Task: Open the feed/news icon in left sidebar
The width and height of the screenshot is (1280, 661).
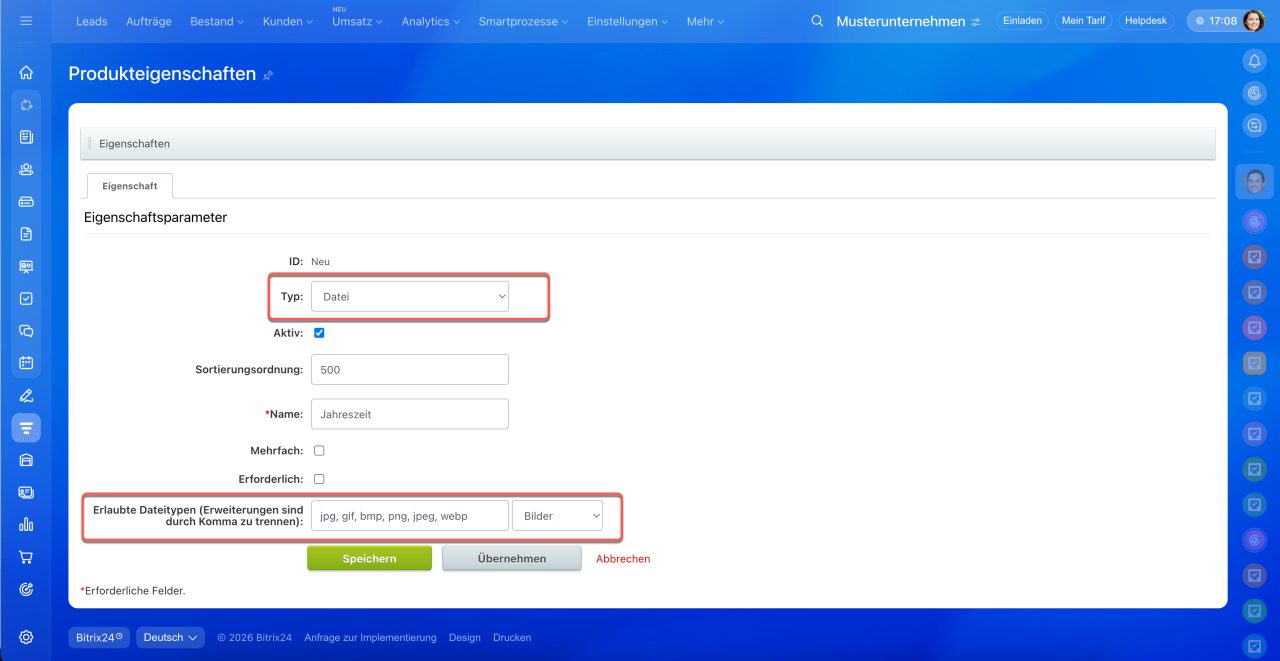Action: point(26,137)
